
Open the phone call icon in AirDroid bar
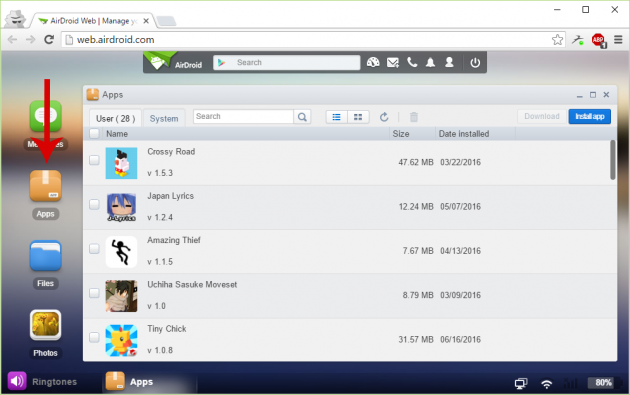412,62
